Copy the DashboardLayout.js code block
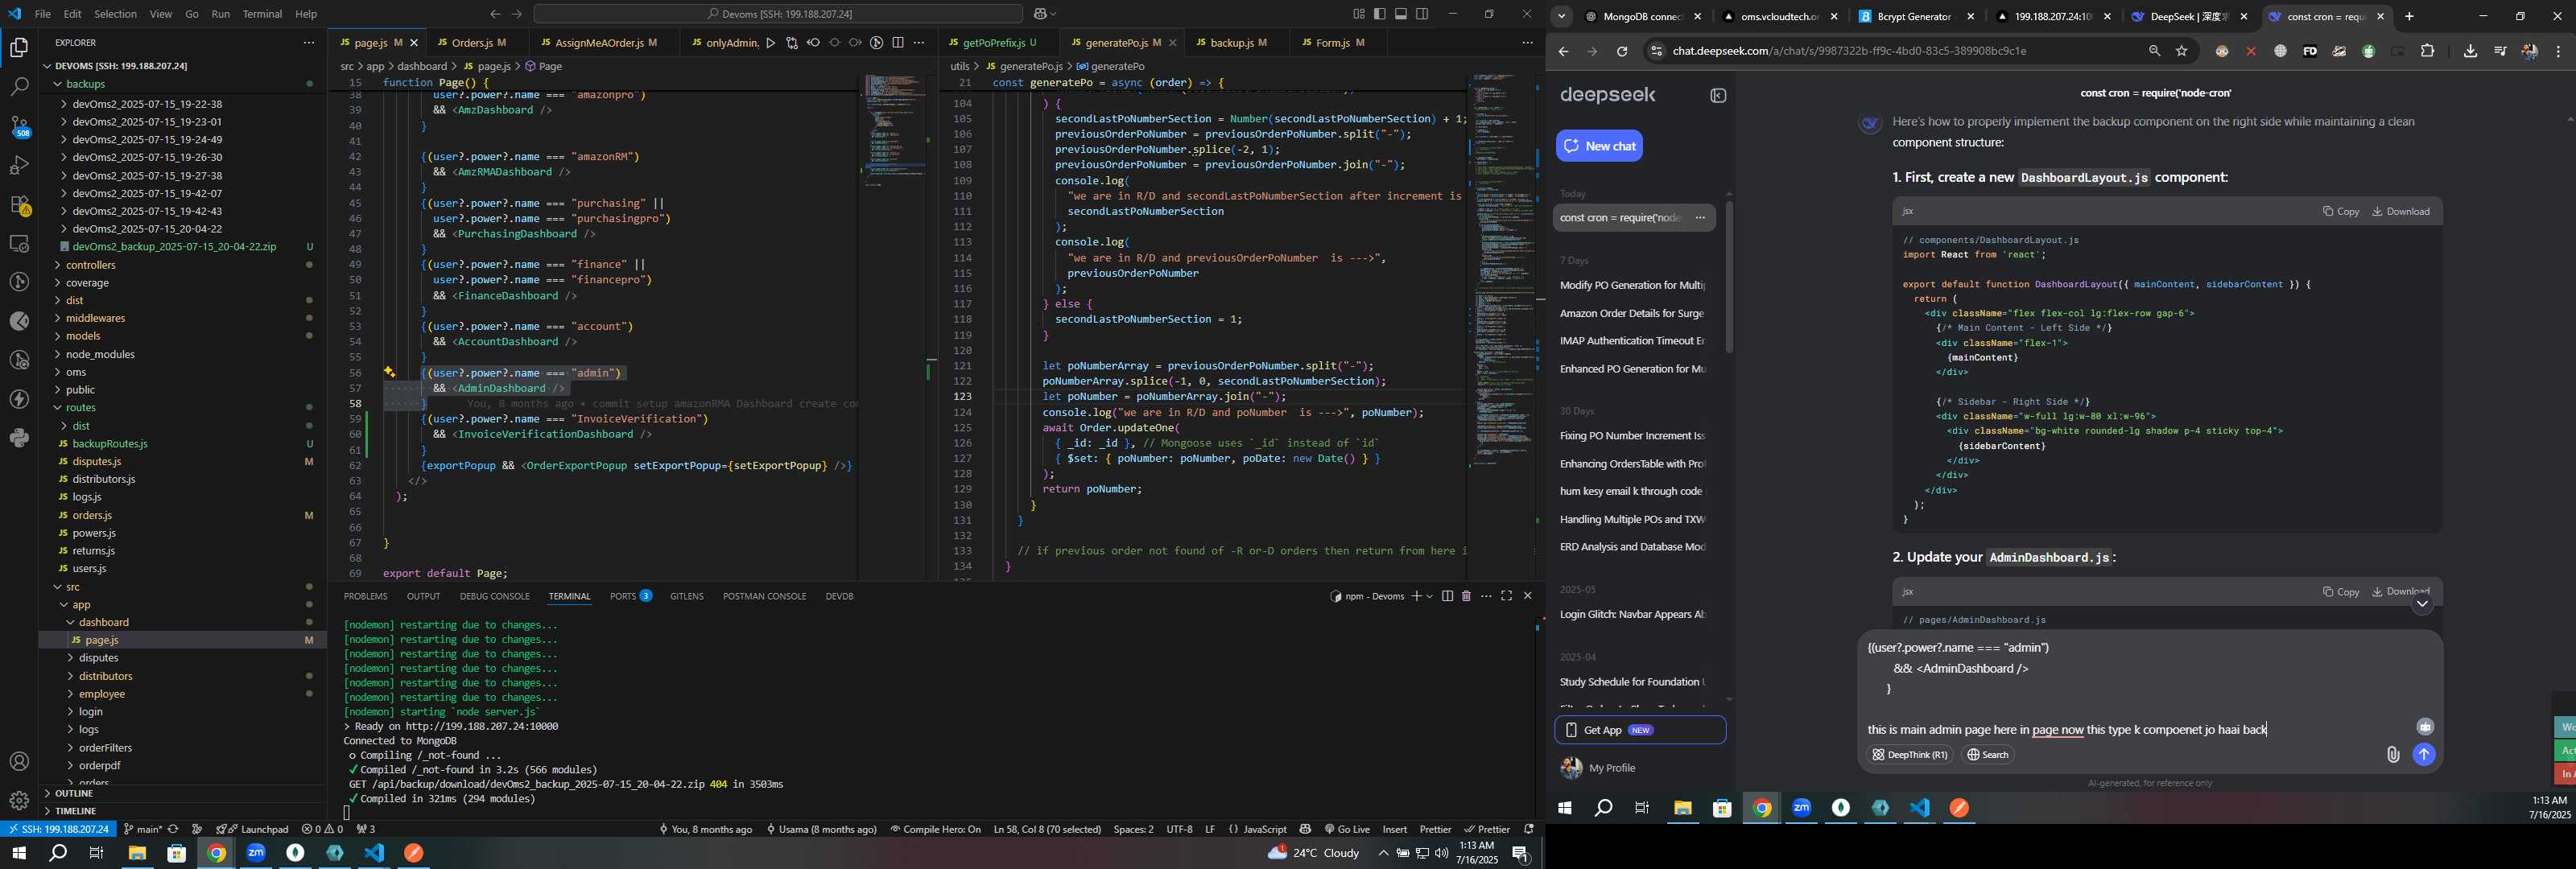2576x869 pixels. pos(2340,212)
